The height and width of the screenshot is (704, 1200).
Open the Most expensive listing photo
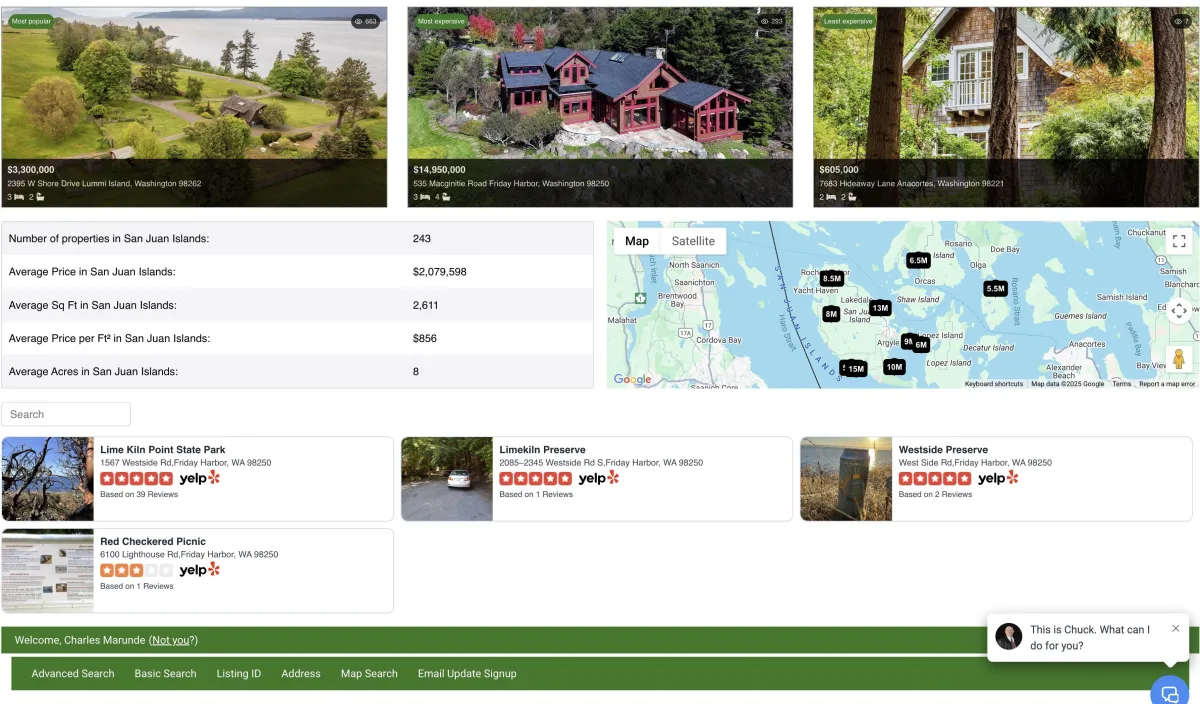click(x=600, y=107)
